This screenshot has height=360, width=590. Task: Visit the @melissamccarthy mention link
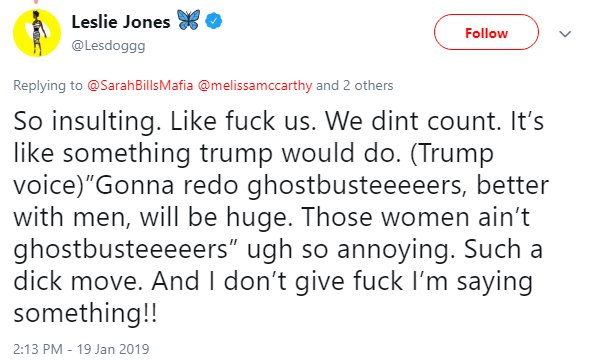tap(255, 86)
